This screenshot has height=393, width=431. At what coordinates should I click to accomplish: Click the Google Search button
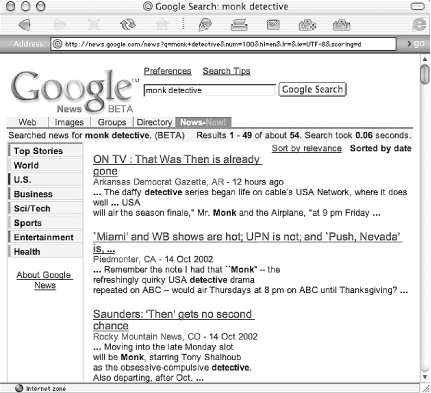tap(312, 89)
